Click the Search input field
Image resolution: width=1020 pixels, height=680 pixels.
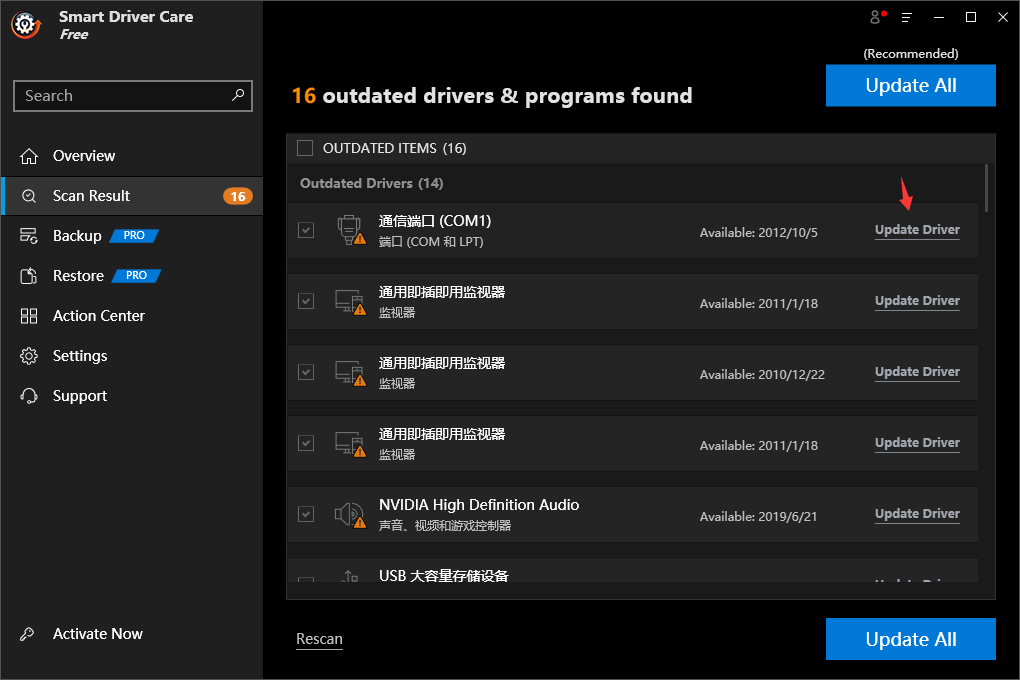click(133, 96)
